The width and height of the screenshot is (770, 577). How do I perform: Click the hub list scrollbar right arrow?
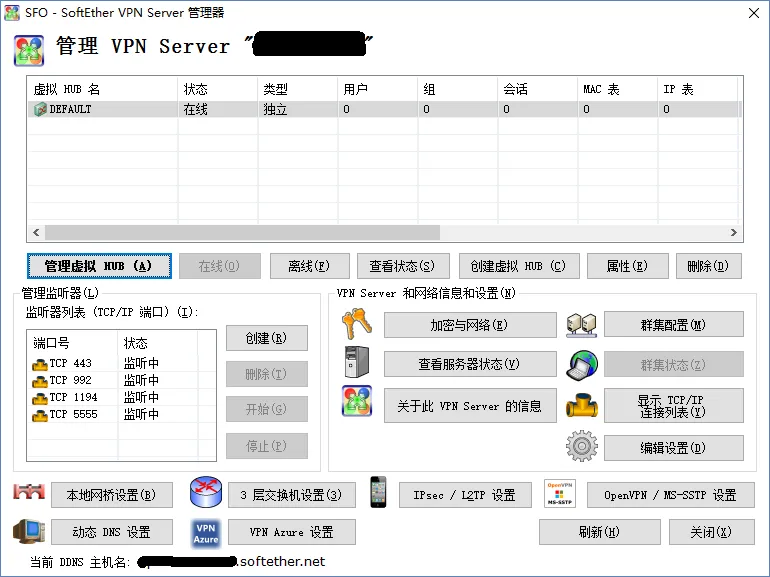(733, 232)
